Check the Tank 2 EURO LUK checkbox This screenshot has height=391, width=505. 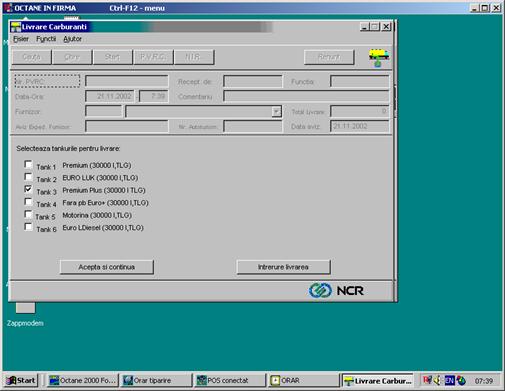(x=28, y=177)
